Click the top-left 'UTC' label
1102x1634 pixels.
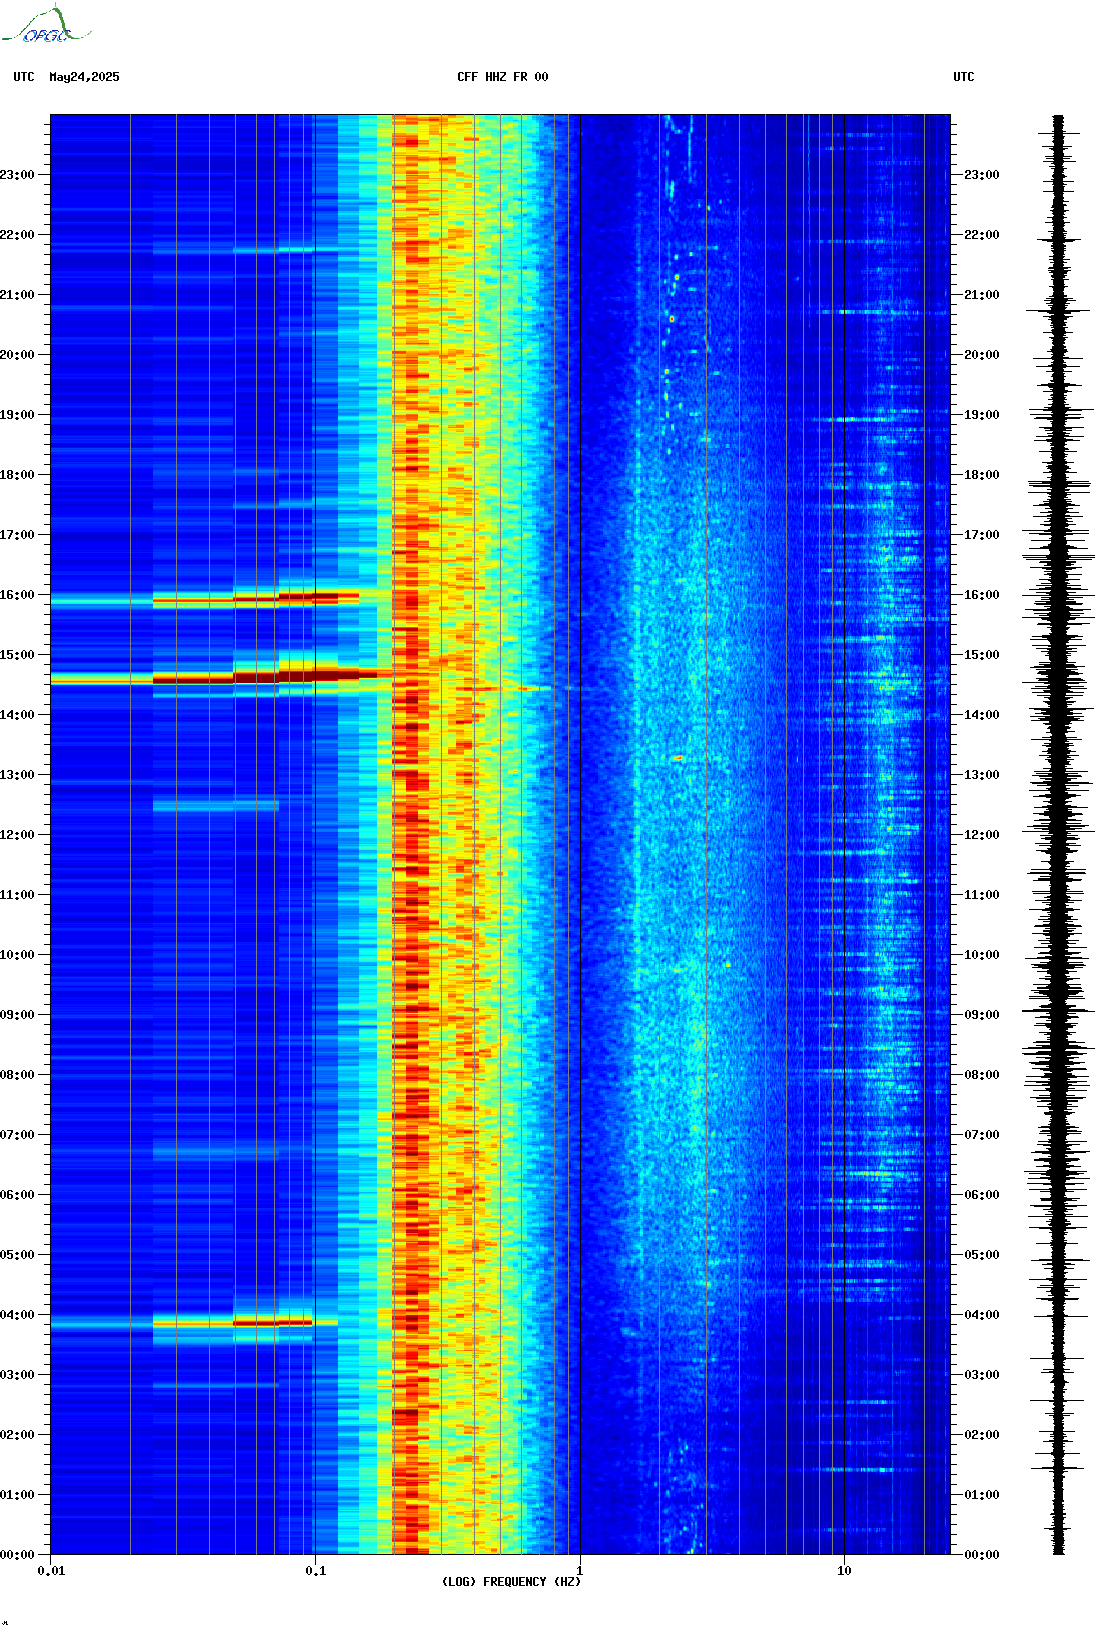pyautogui.click(x=24, y=77)
